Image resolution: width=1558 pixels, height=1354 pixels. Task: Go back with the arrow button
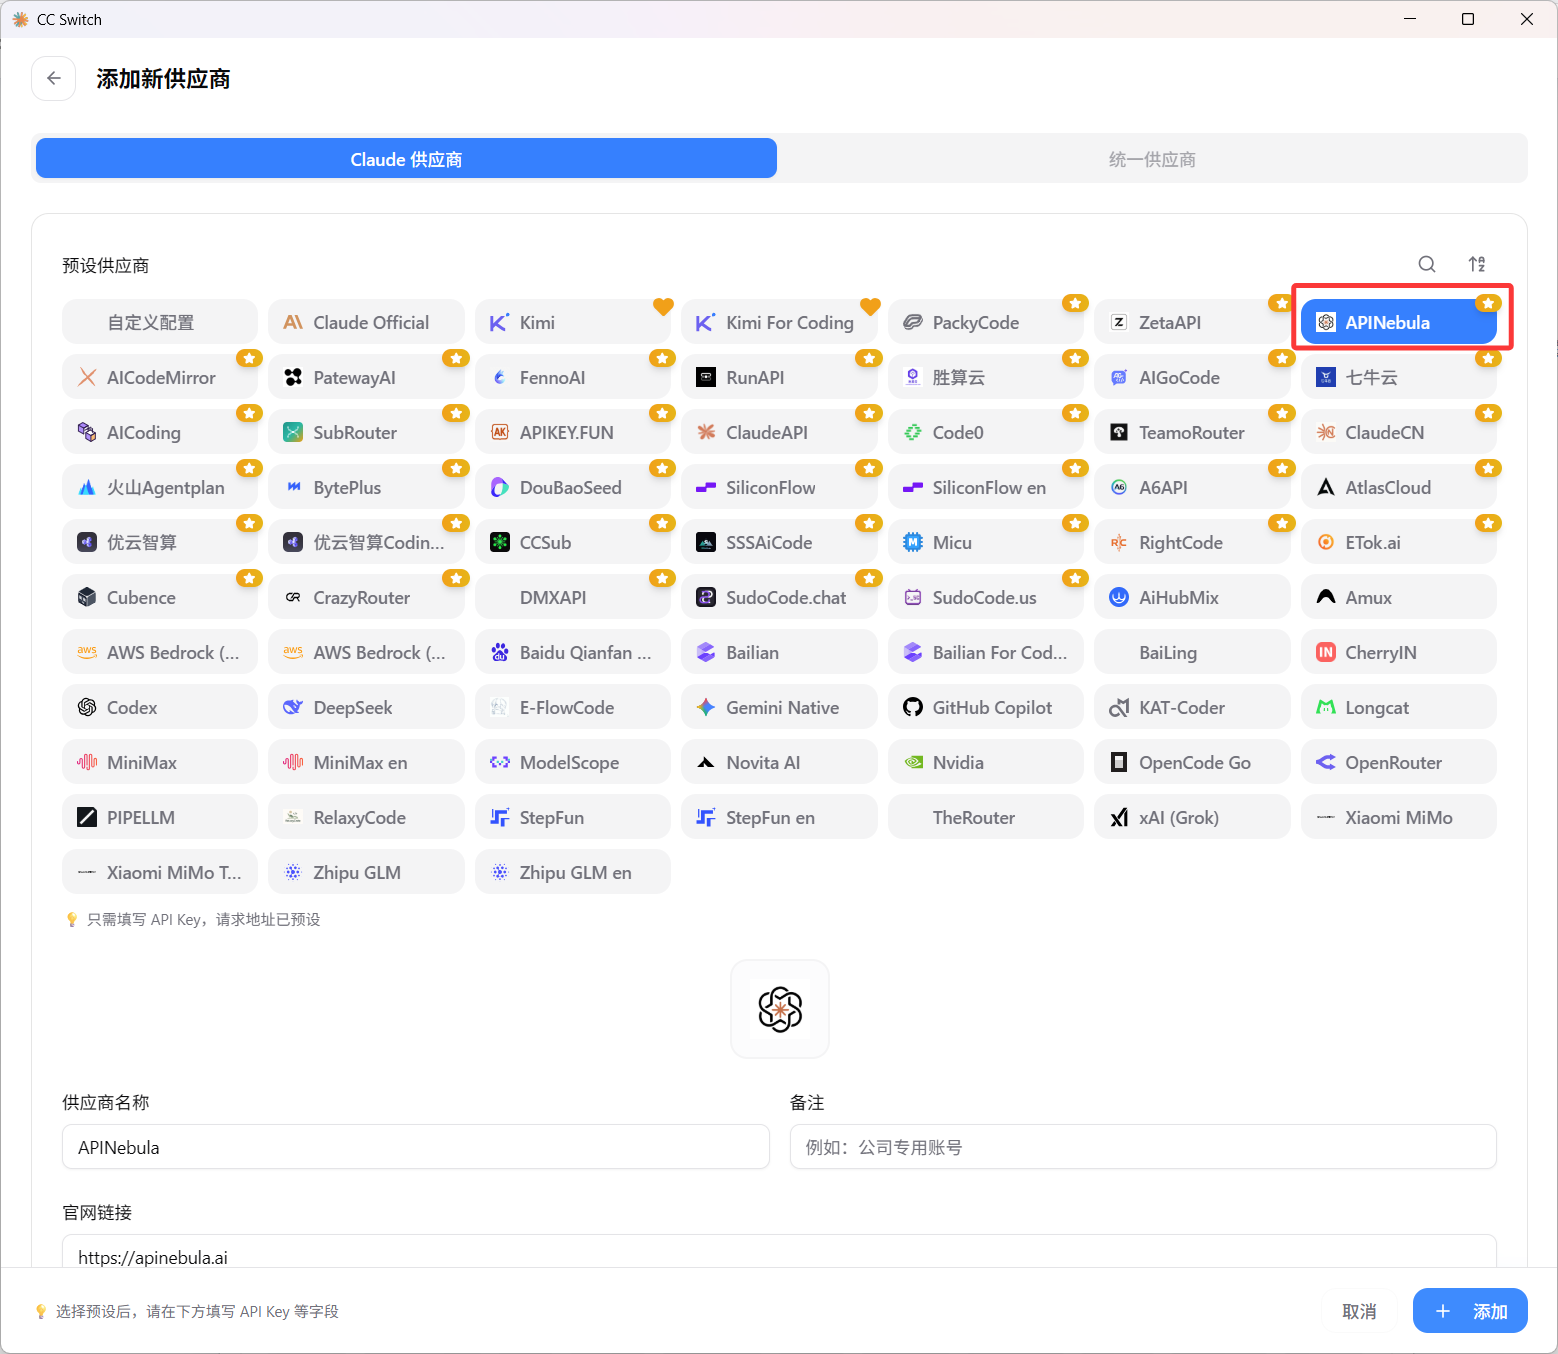[x=54, y=78]
